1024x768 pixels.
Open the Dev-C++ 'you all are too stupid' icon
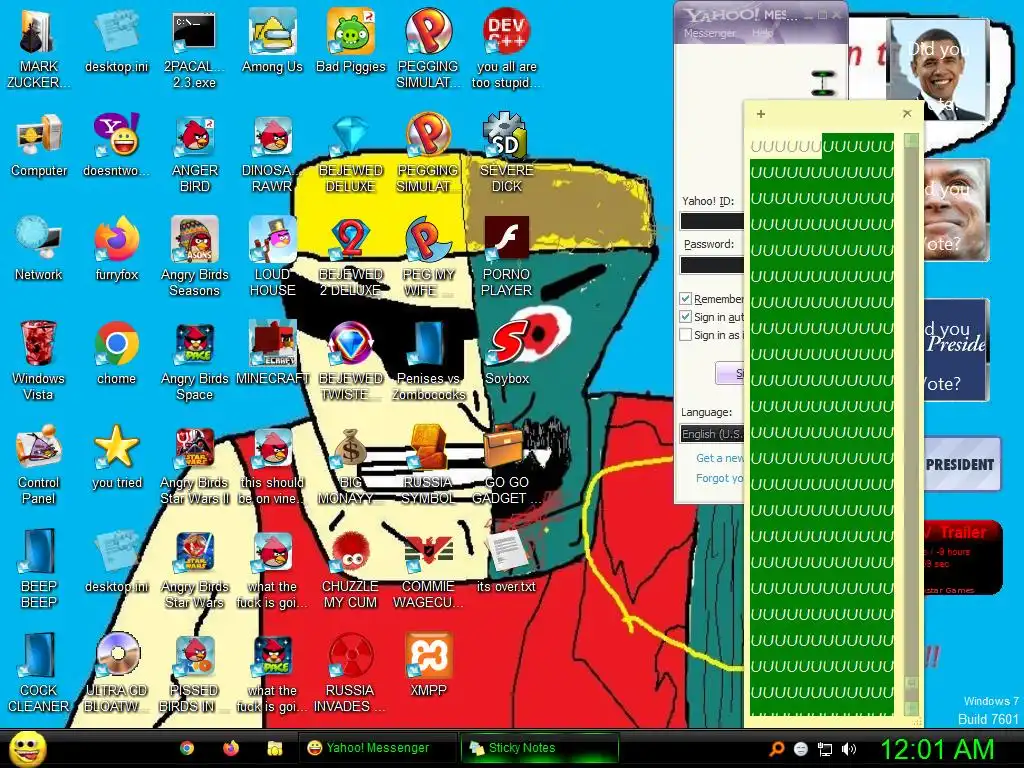coord(507,47)
